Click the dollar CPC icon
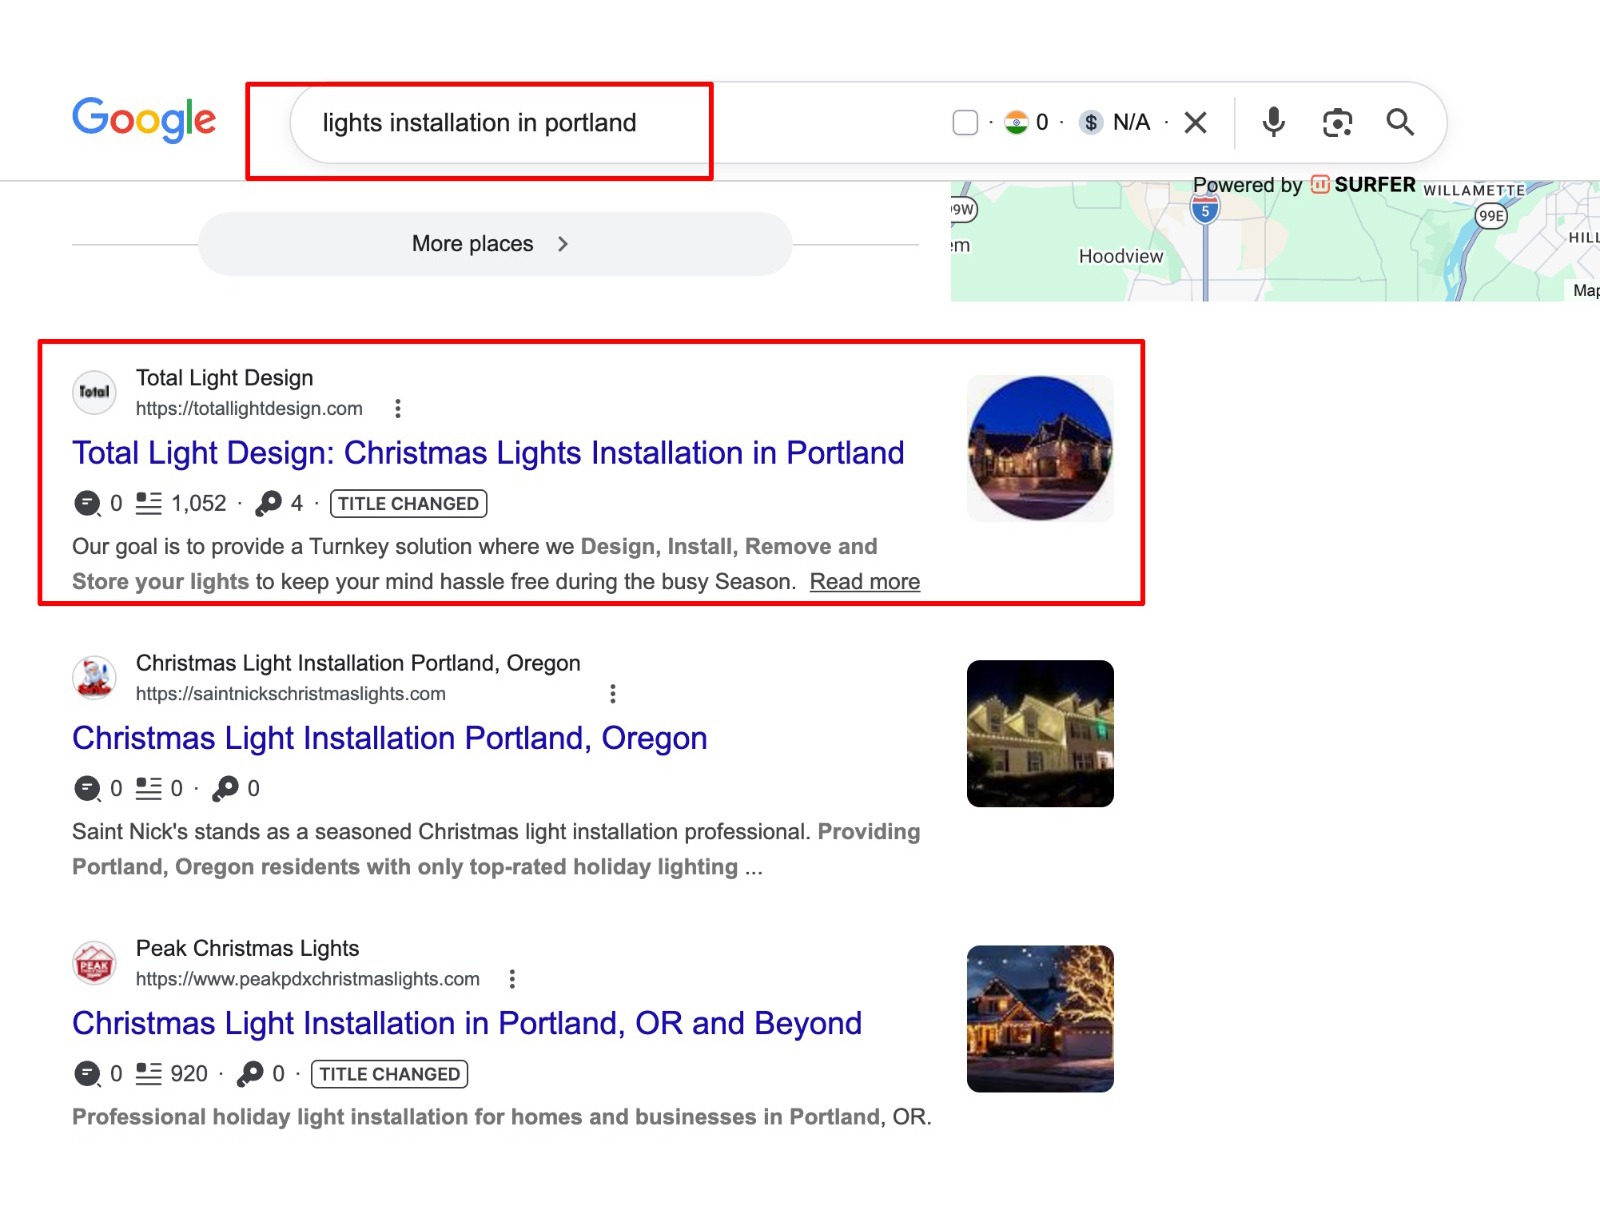This screenshot has height=1224, width=1600. [x=1091, y=122]
